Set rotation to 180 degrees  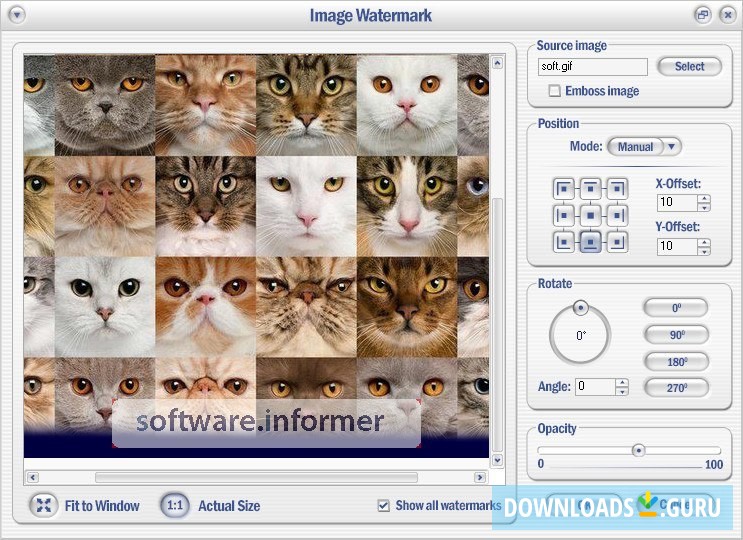[676, 362]
